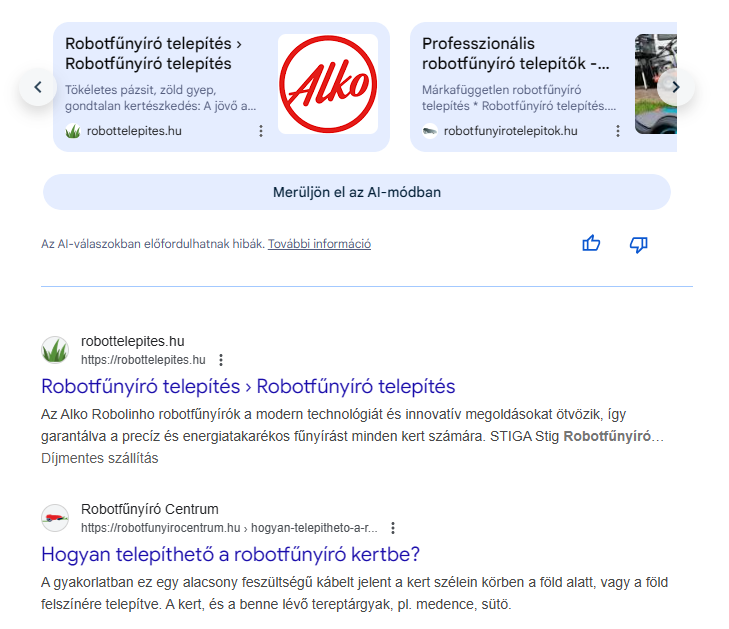
Task: Click robottelepites.hu site name above result
Action: pyautogui.click(x=133, y=341)
